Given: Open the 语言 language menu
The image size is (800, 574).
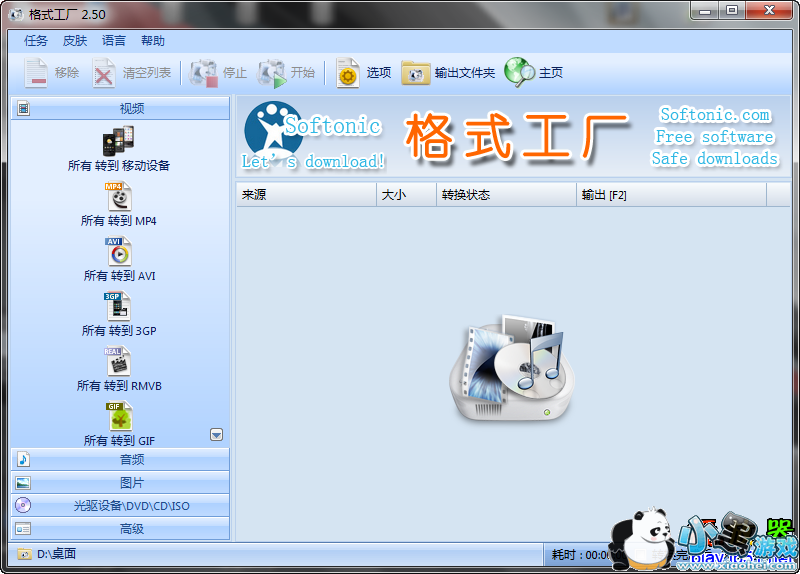Looking at the screenshot, I should [114, 41].
